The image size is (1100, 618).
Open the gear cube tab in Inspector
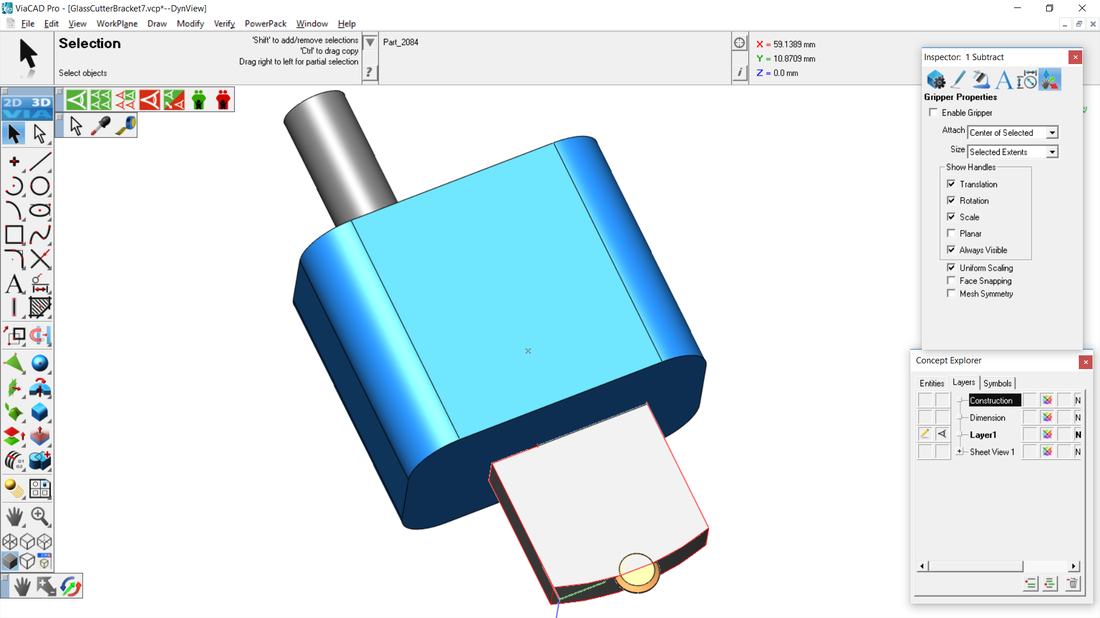tap(936, 80)
